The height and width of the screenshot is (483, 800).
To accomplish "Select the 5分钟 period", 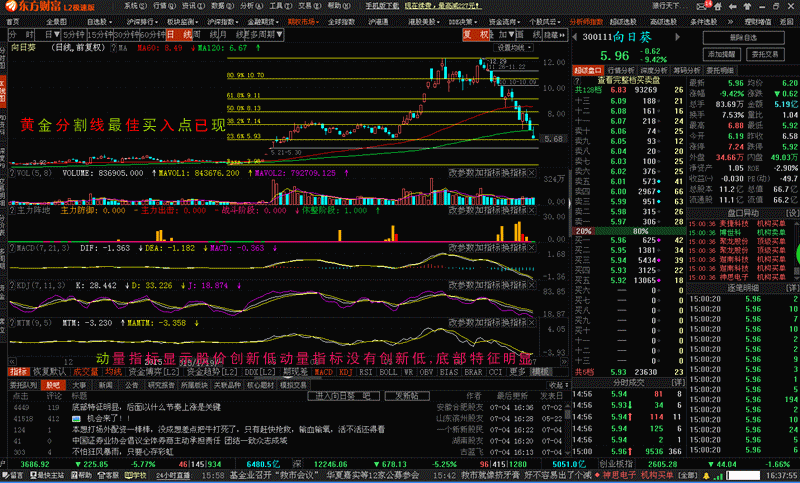I will [74, 35].
